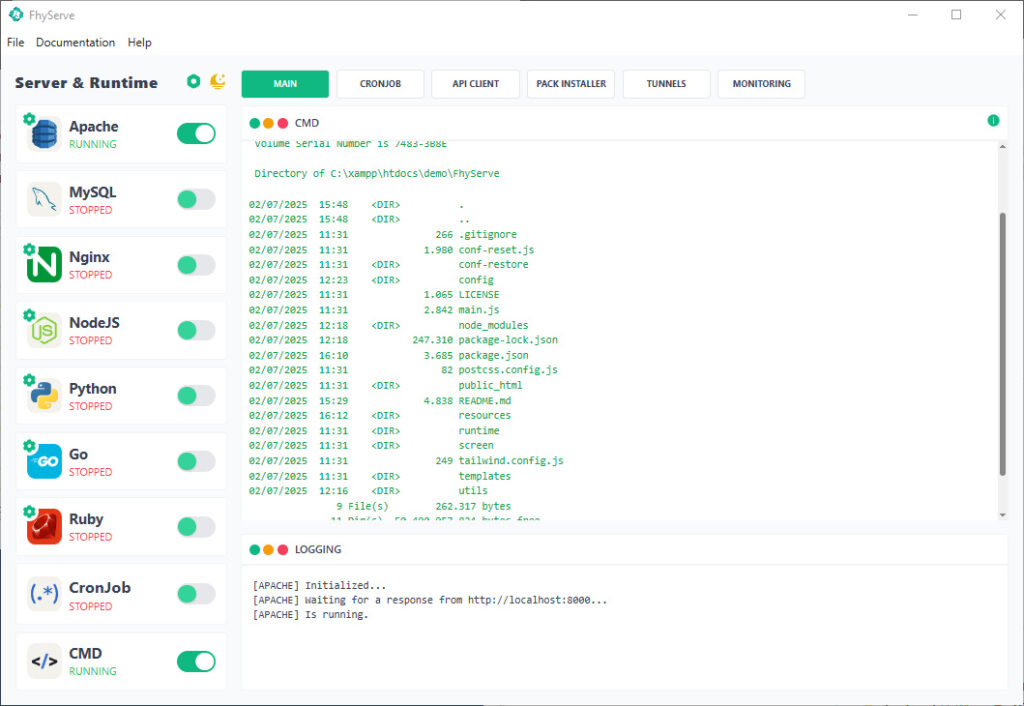This screenshot has width=1024, height=706.
Task: Click the Apache server icon
Action: point(44,134)
